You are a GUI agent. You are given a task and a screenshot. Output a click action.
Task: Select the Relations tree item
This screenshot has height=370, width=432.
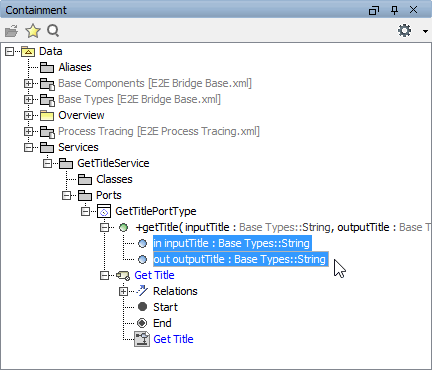tap(175, 291)
